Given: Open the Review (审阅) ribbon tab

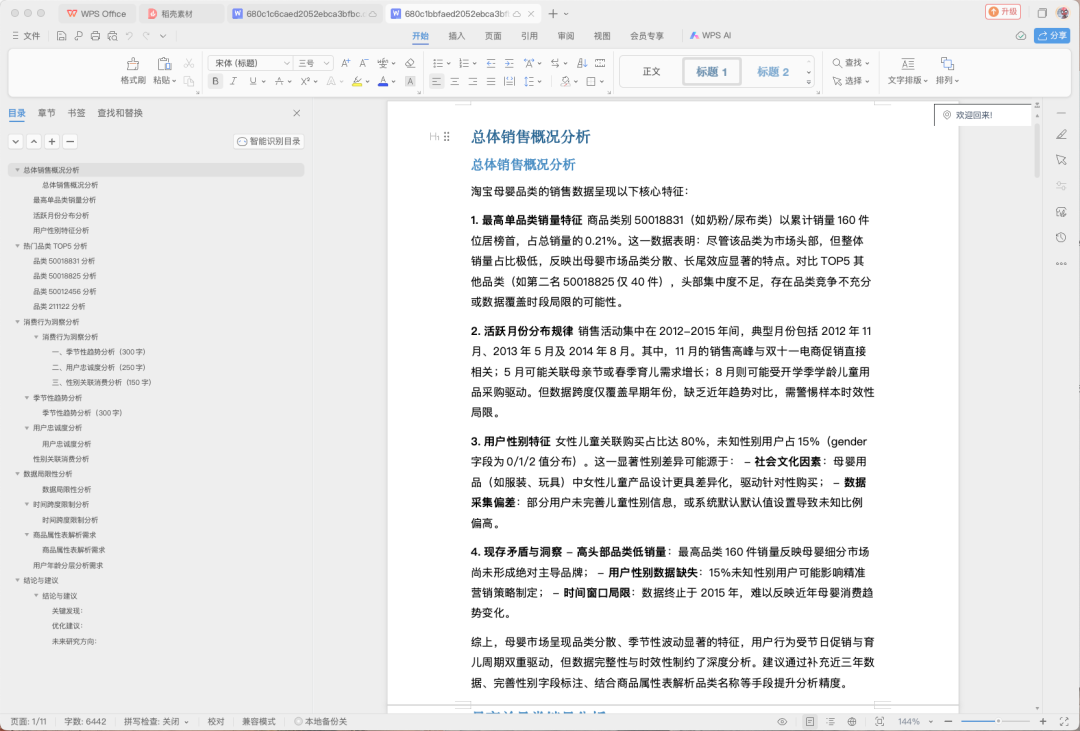Looking at the screenshot, I should pos(565,36).
